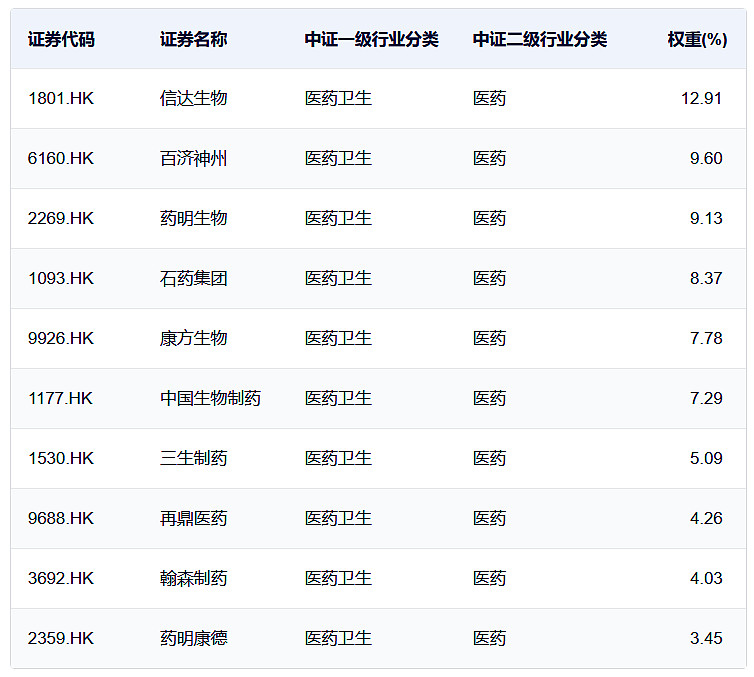Click 医药卫生 in the 9688.HK row
Viewport: 754px width, 677px height.
[338, 518]
